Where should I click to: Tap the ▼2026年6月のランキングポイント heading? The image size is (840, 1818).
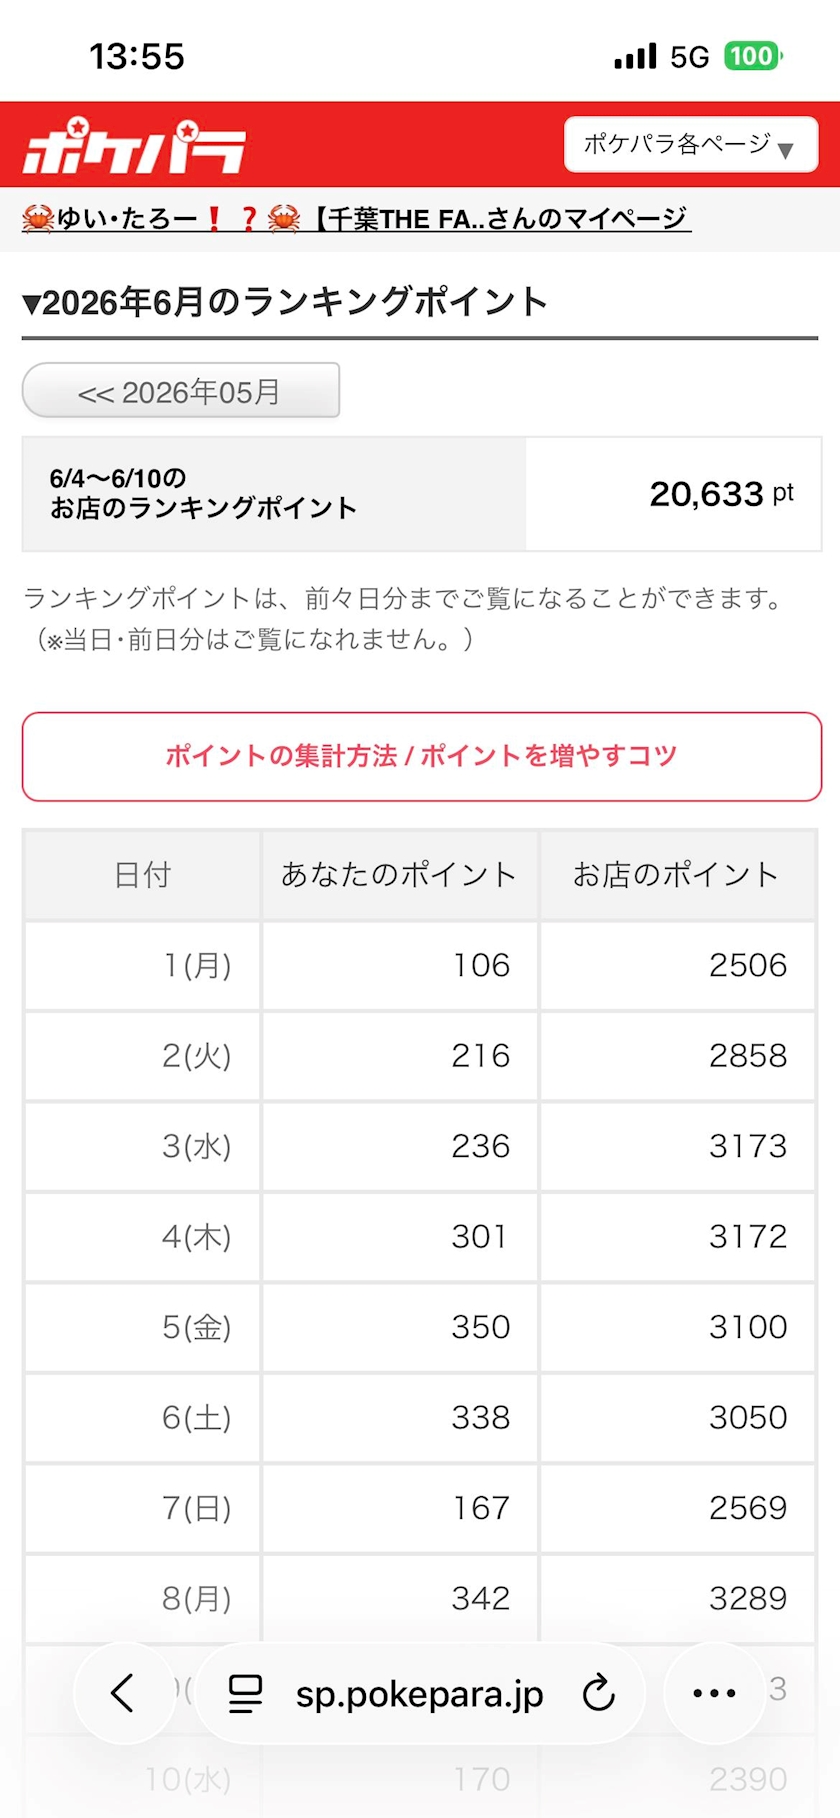pyautogui.click(x=285, y=301)
